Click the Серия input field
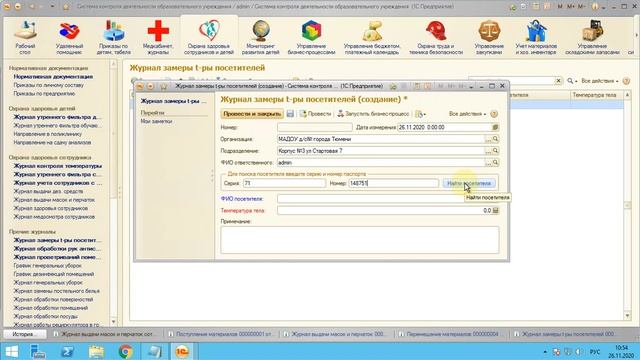The width and height of the screenshot is (640, 360). pos(284,183)
